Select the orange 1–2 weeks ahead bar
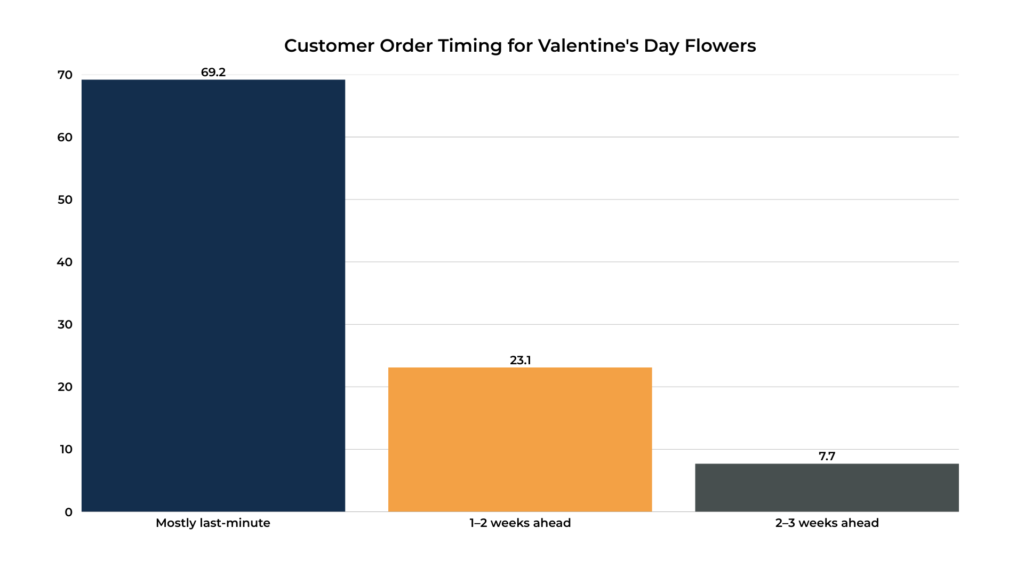1024x576 pixels. [x=520, y=439]
